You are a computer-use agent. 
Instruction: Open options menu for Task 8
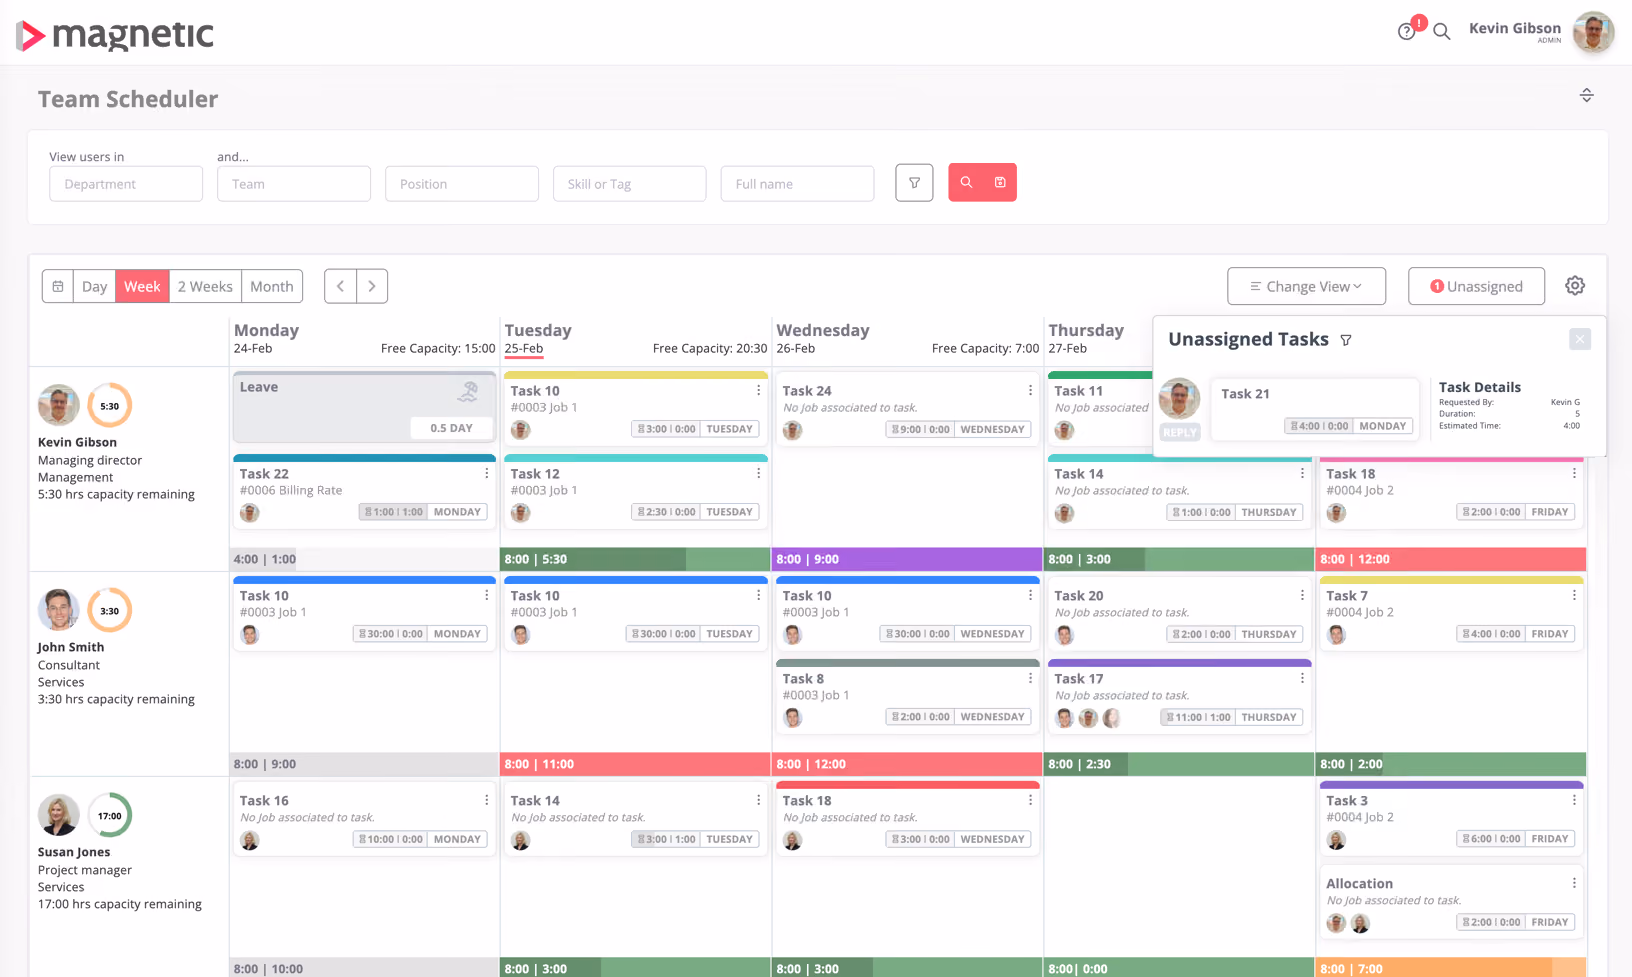click(x=1031, y=679)
